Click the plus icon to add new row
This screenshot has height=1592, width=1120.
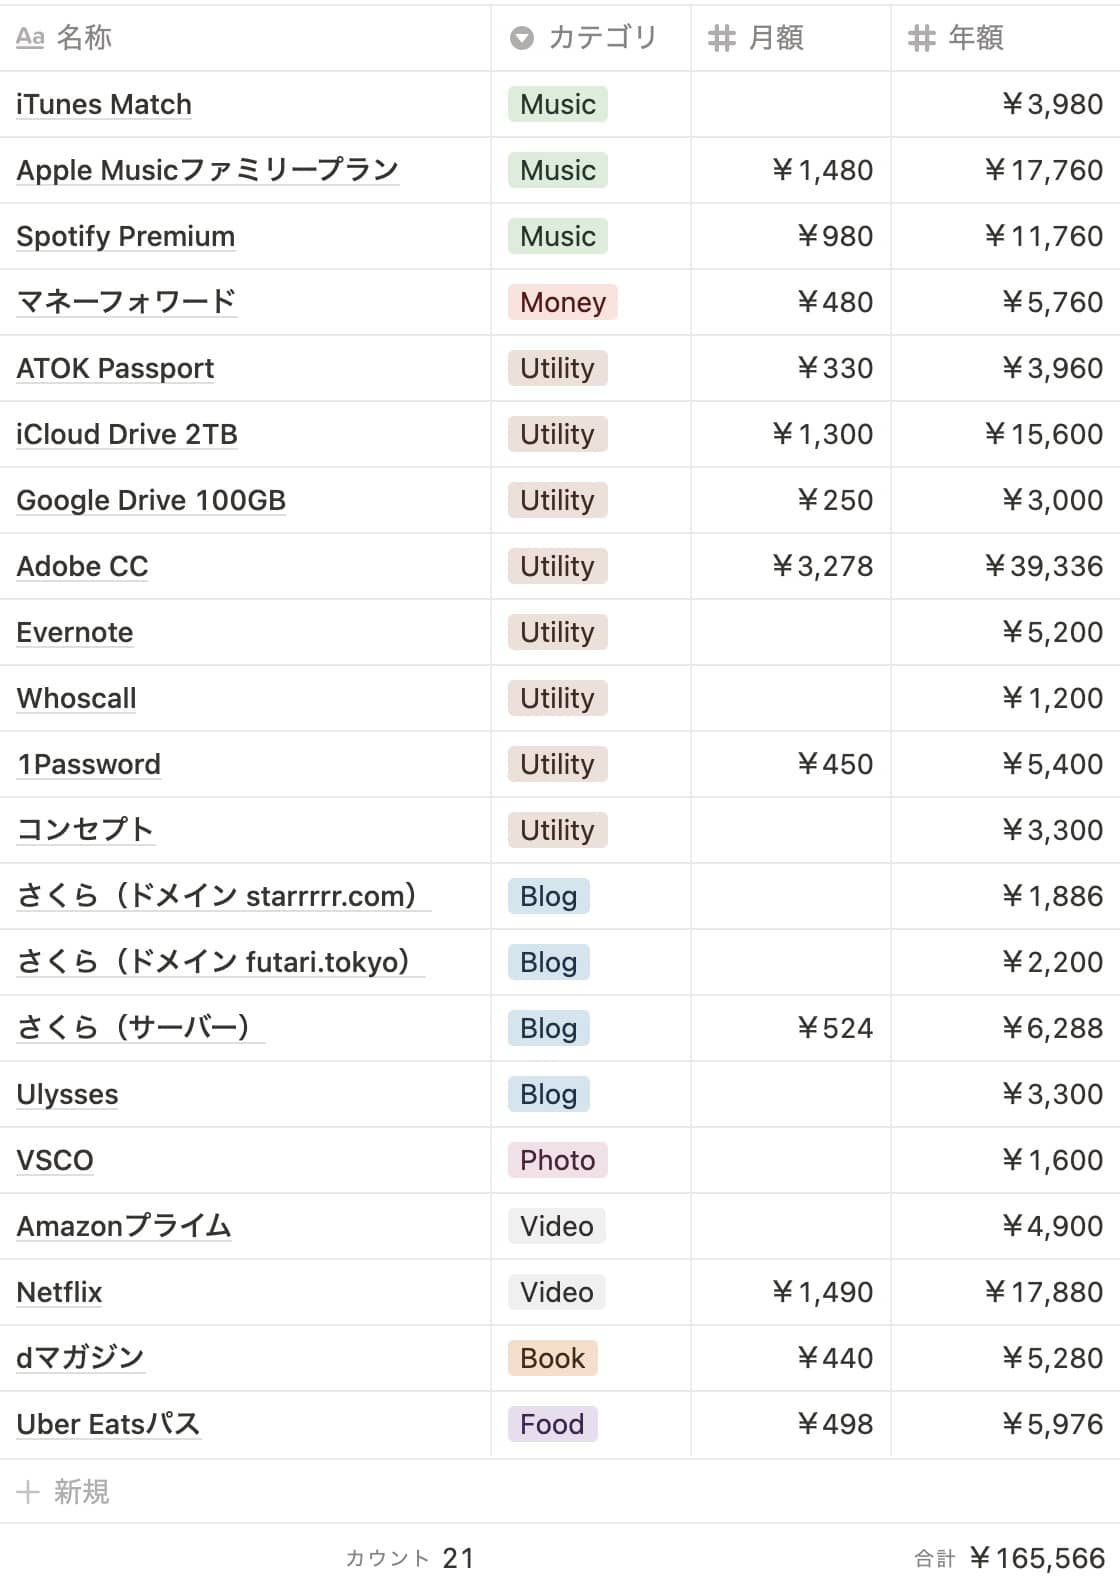point(28,1492)
